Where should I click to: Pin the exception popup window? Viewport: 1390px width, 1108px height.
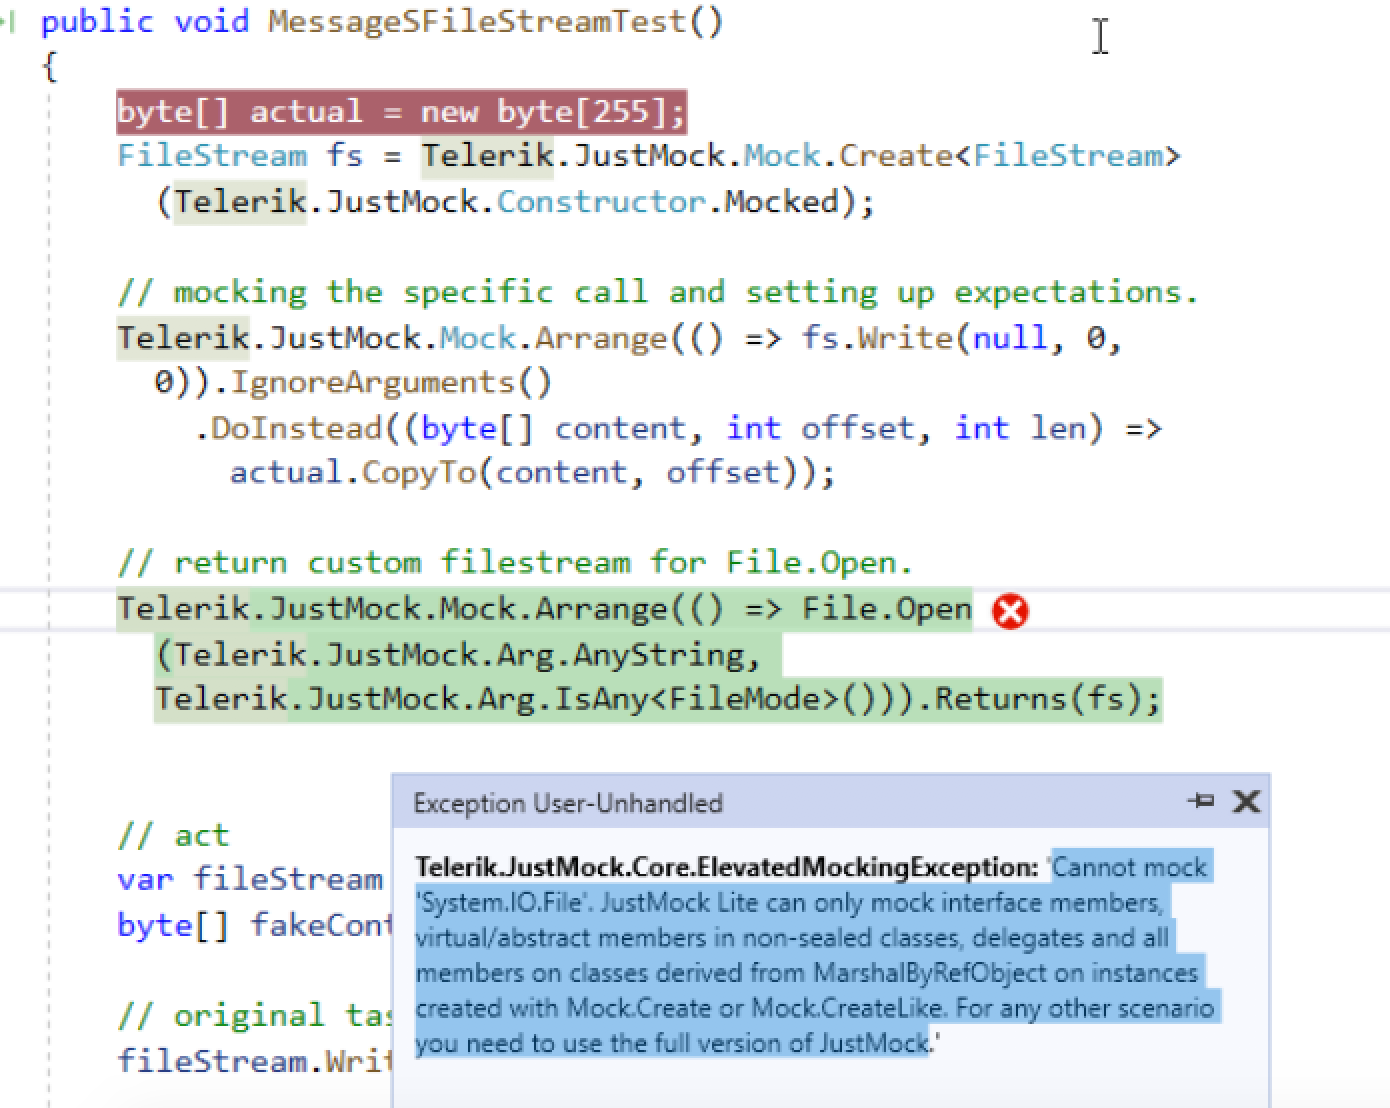[x=1201, y=801]
